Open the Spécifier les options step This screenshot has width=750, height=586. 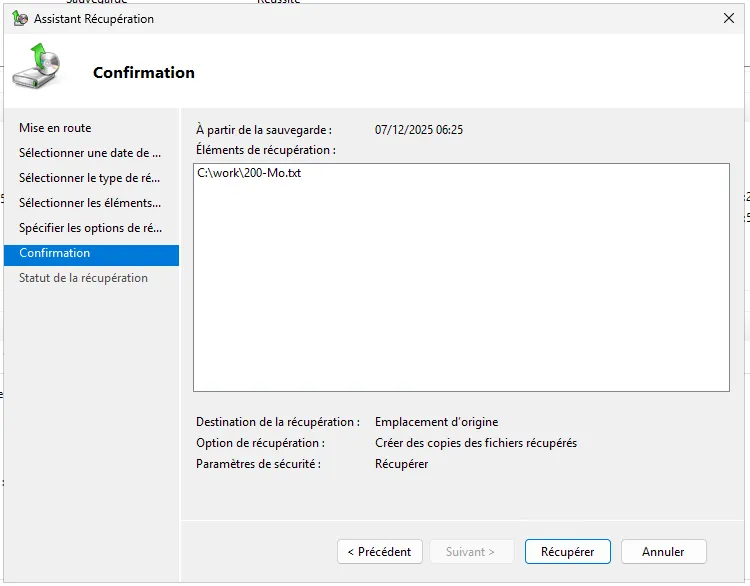(x=90, y=228)
